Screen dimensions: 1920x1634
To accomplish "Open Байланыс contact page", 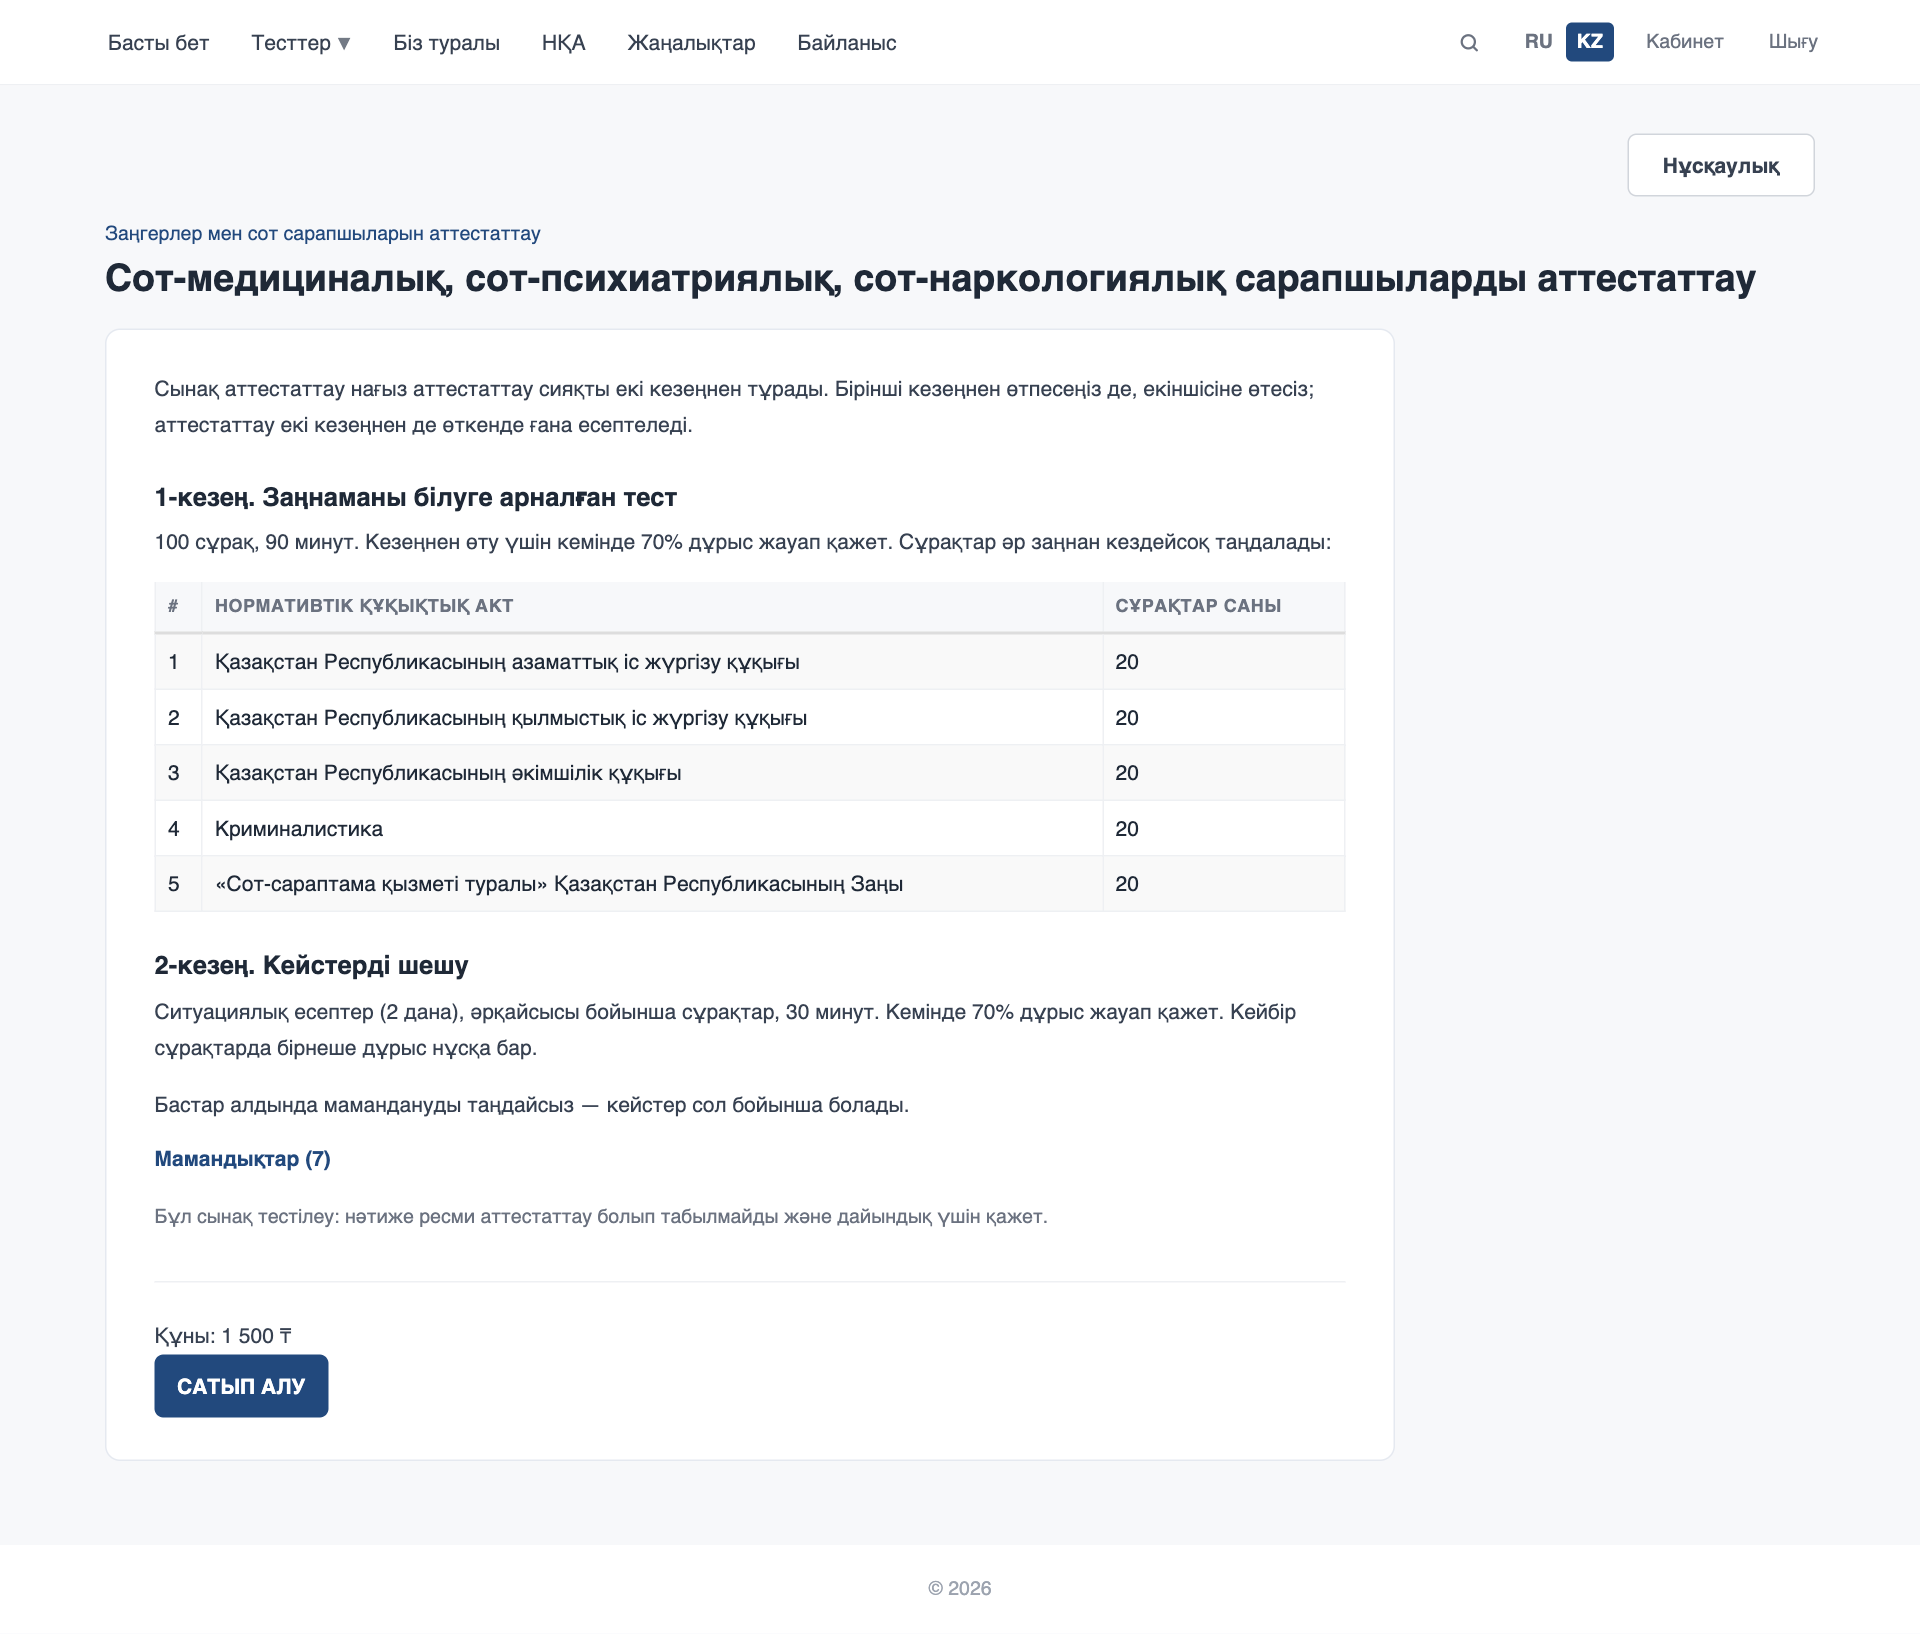I will [846, 43].
